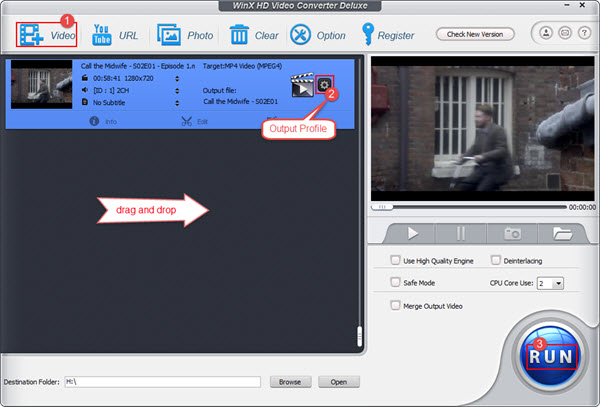
Task: Open the Option settings
Action: [318, 35]
